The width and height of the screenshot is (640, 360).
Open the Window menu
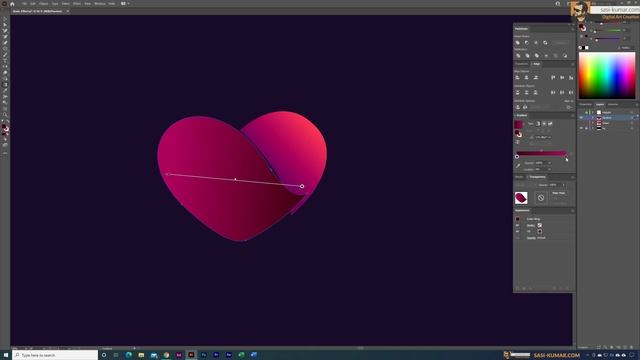coord(100,4)
